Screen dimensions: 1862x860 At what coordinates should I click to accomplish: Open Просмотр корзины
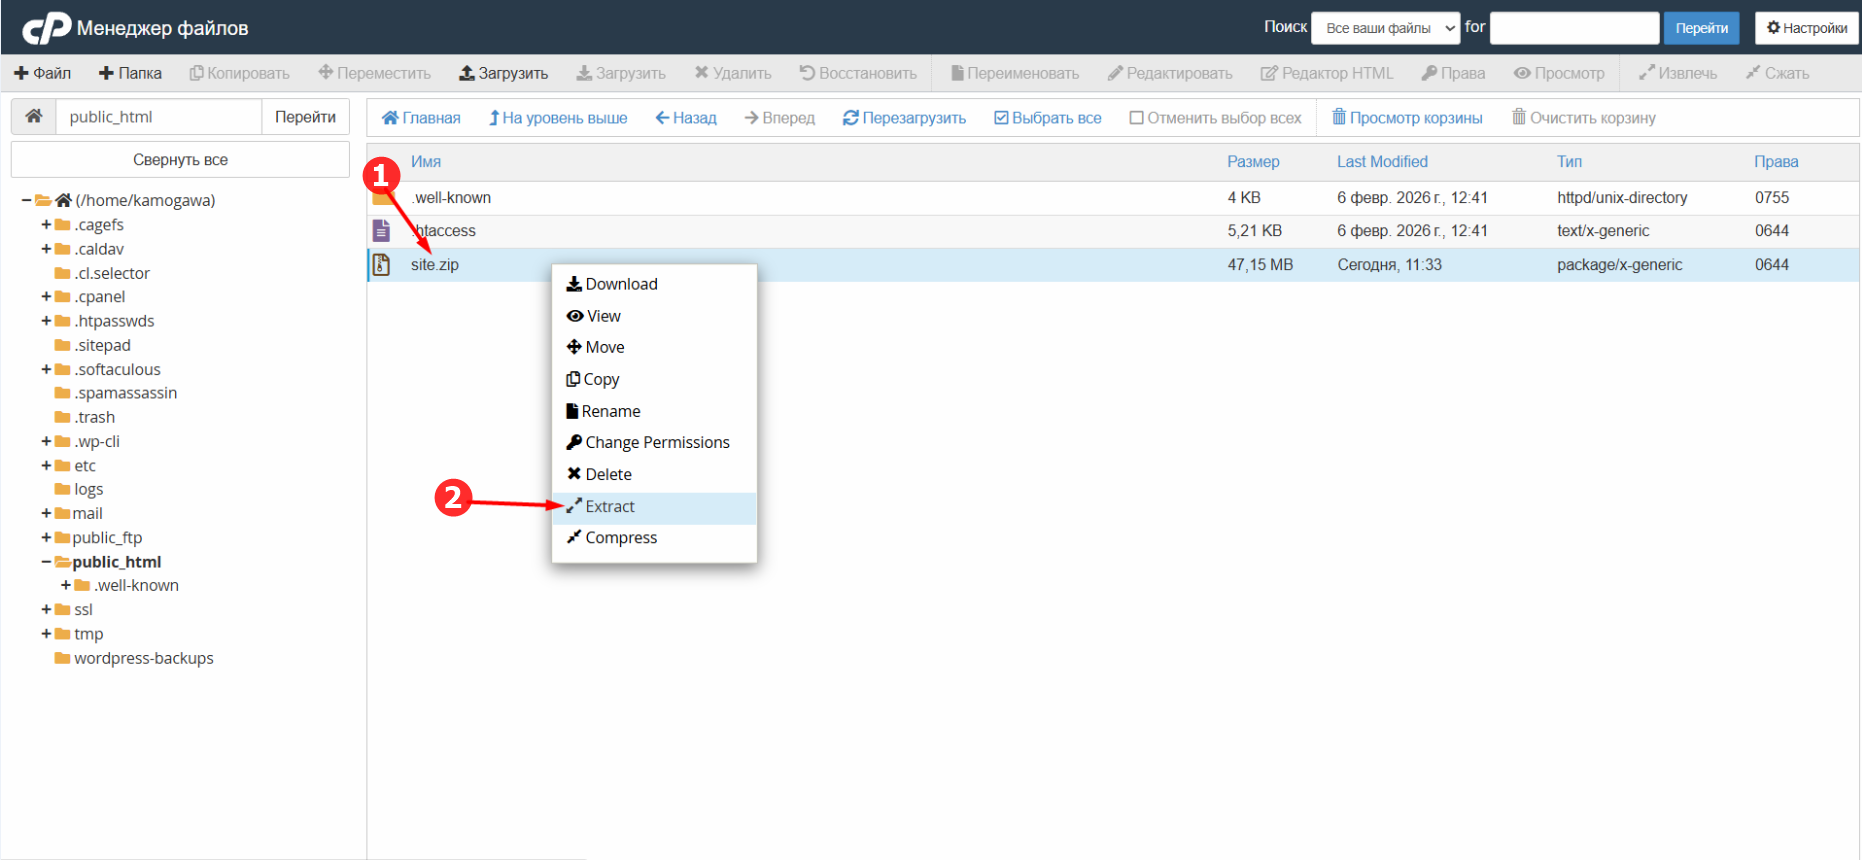coord(1407,118)
